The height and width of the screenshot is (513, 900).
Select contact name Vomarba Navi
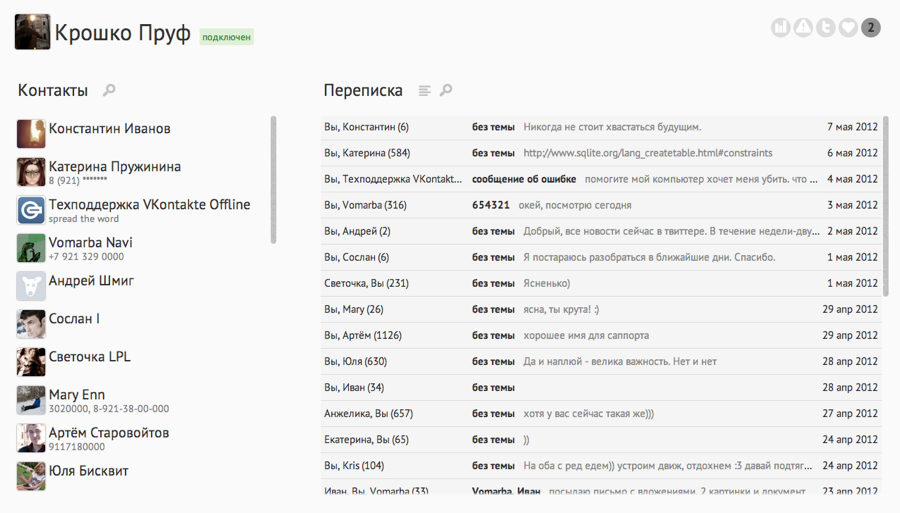(x=91, y=242)
